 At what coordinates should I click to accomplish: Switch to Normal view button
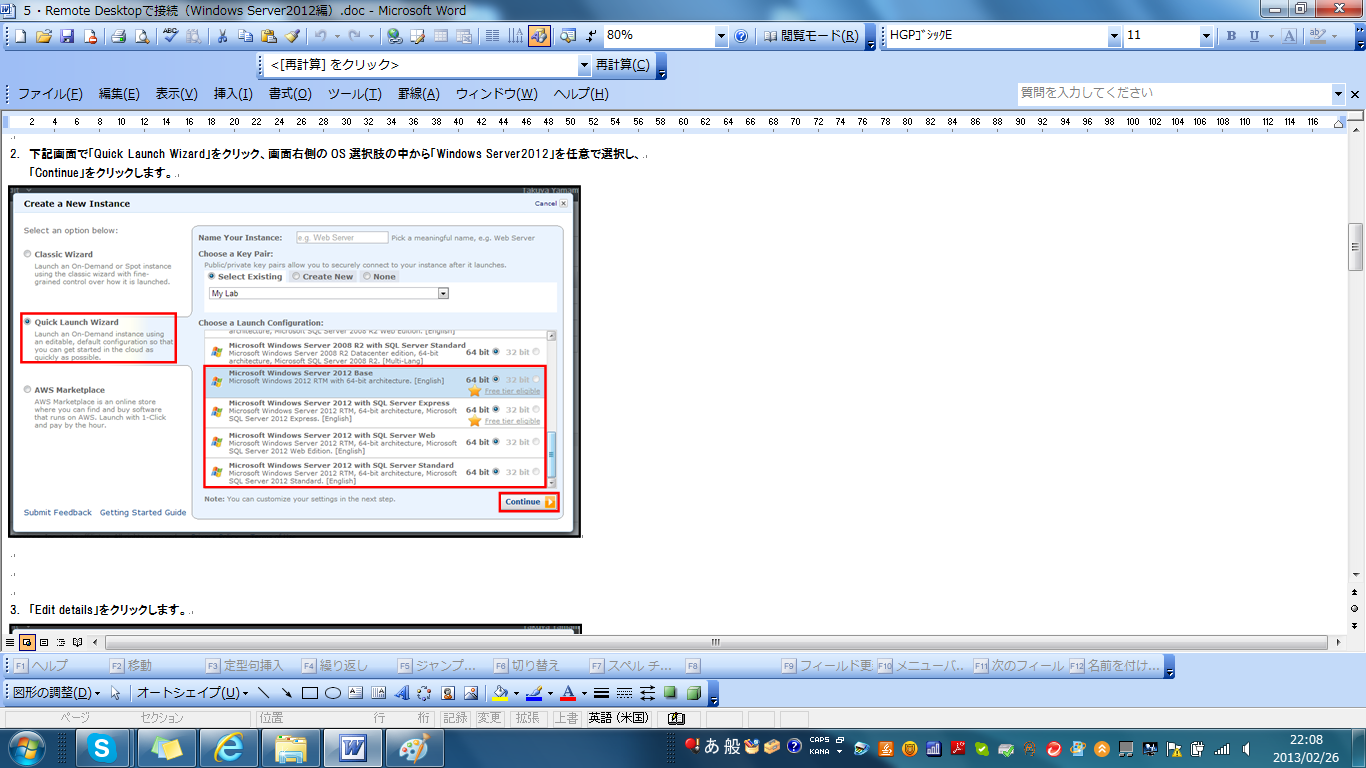click(10, 642)
